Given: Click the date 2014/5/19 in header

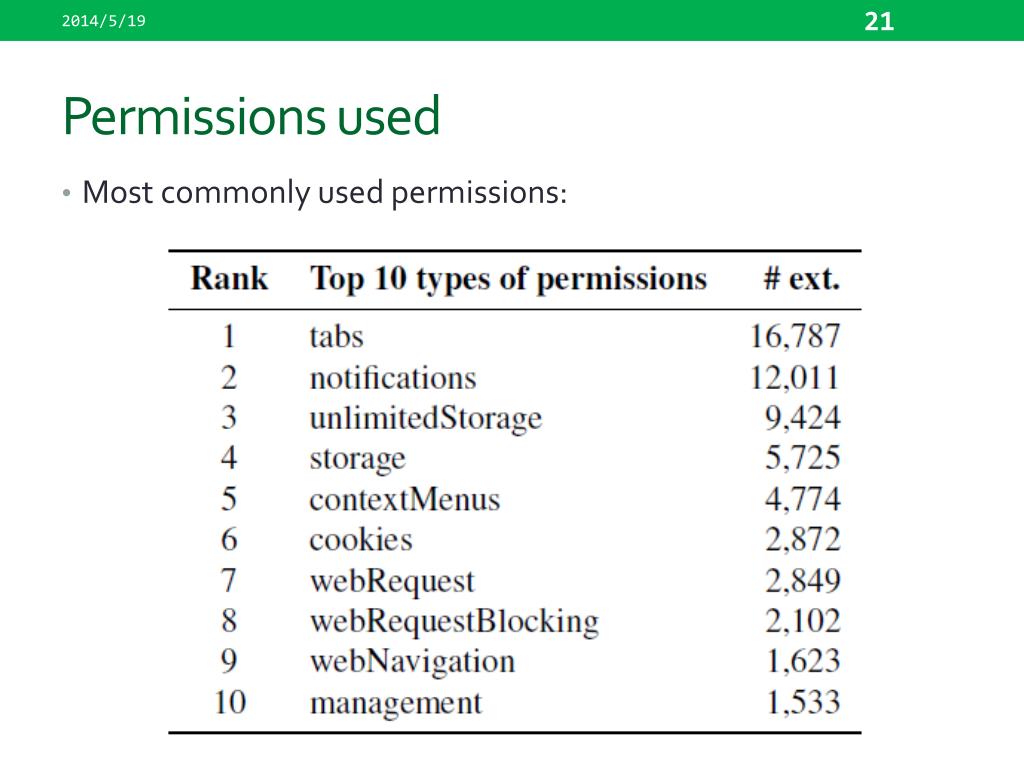Looking at the screenshot, I should (104, 21).
